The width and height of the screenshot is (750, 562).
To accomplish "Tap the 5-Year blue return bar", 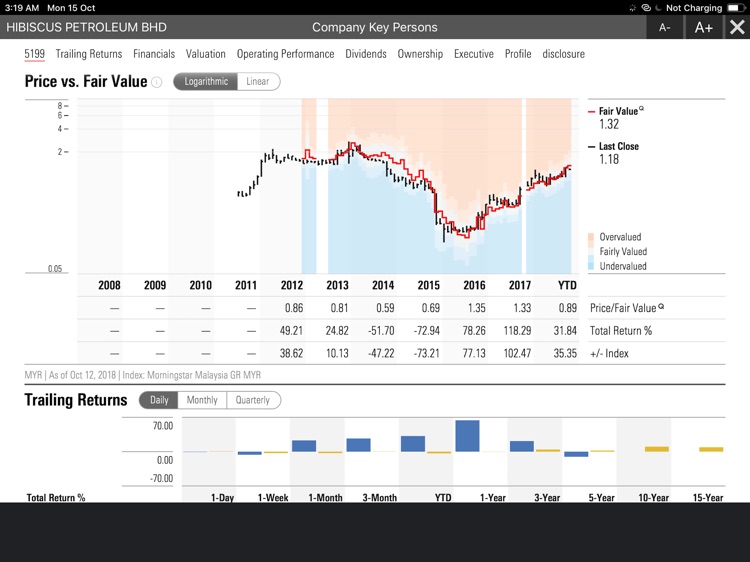I will coord(576,454).
